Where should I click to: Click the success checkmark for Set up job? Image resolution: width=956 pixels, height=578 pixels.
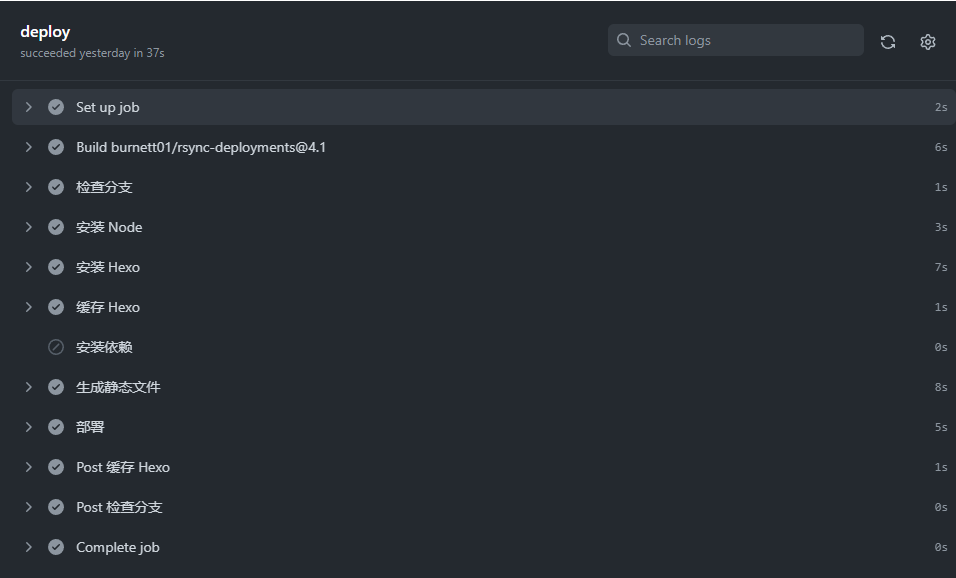pos(56,107)
